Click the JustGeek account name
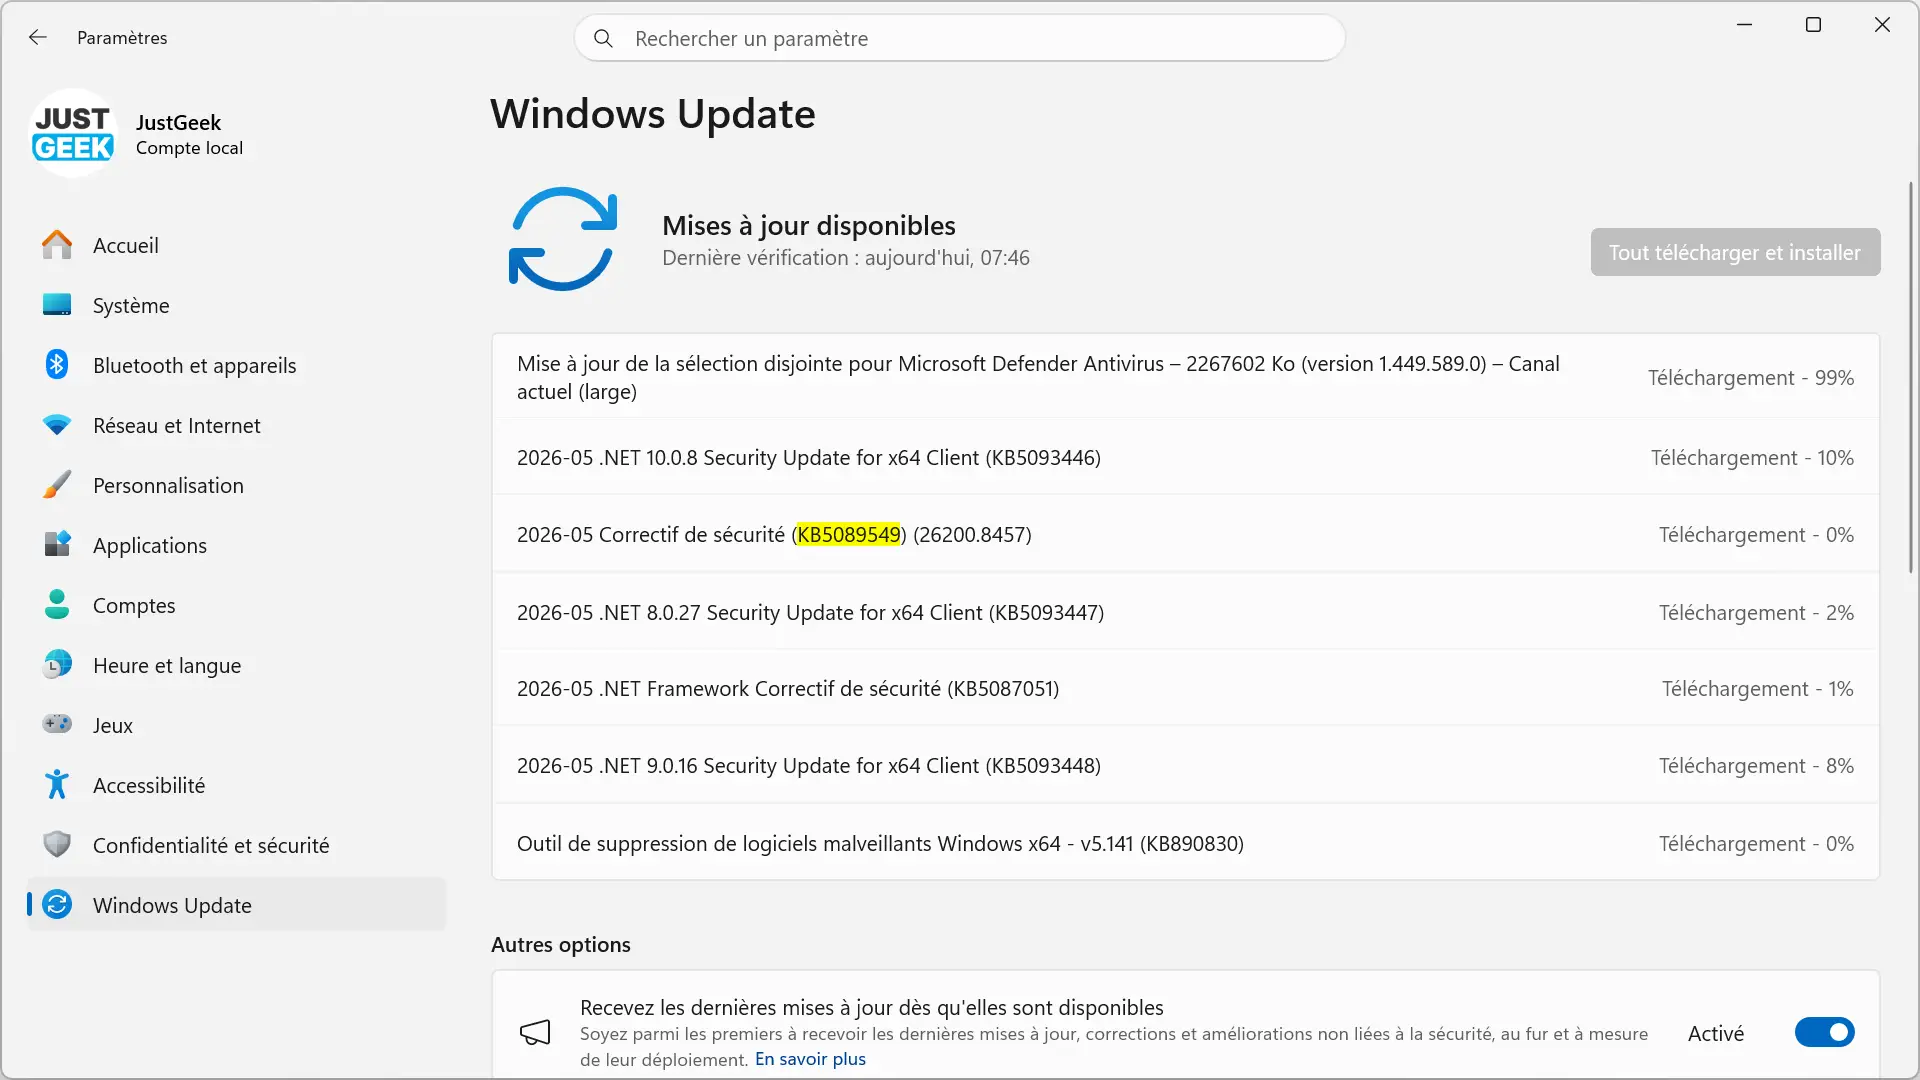 (178, 122)
